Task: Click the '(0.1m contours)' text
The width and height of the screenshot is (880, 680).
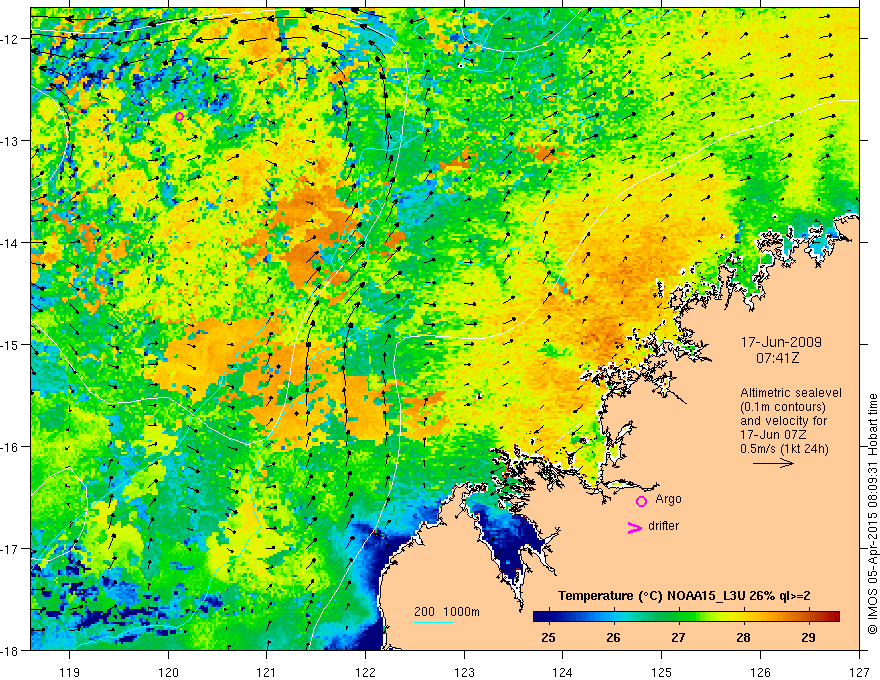Action: click(783, 407)
